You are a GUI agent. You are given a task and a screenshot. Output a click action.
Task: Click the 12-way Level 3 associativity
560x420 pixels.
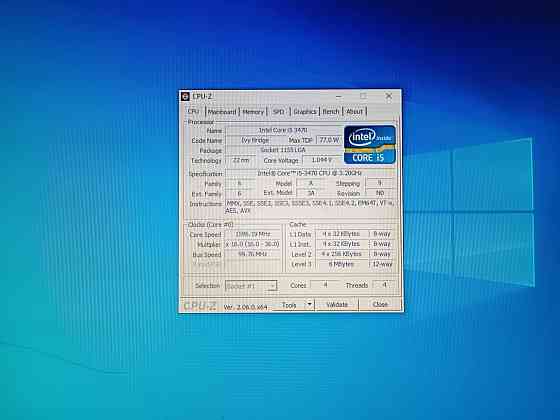[382, 264]
